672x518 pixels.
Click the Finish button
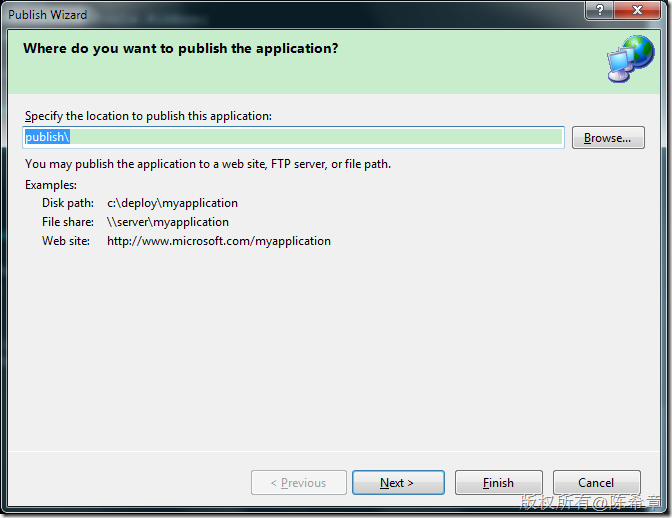(x=498, y=482)
